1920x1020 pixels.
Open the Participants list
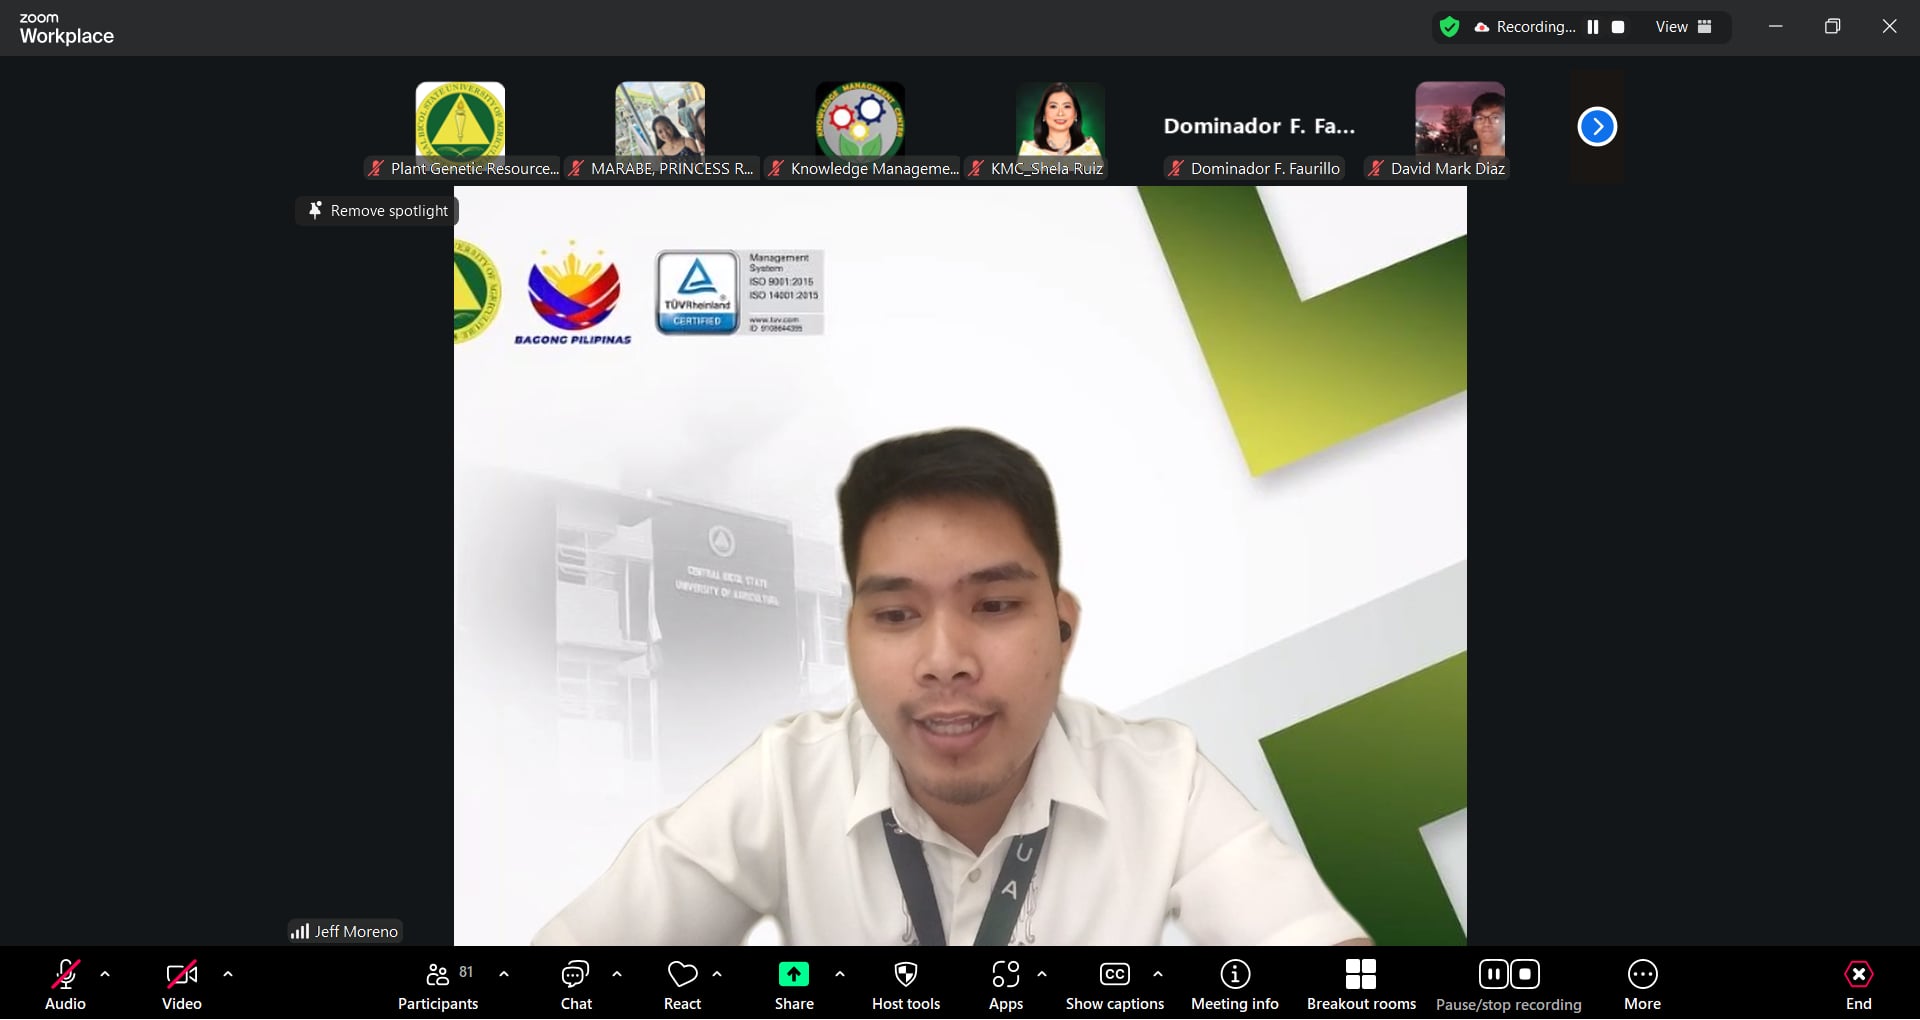pos(438,985)
